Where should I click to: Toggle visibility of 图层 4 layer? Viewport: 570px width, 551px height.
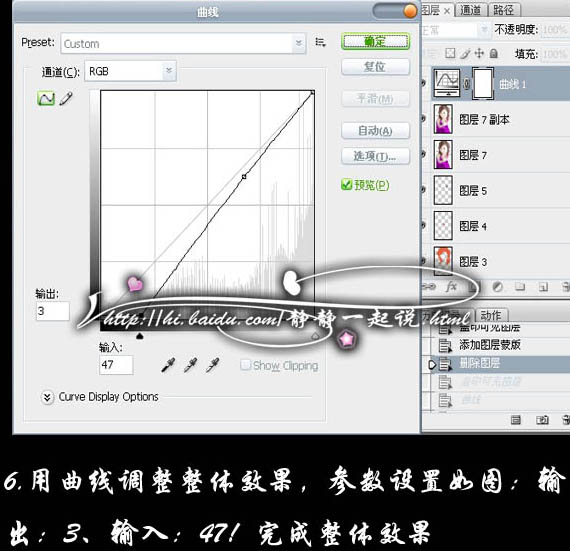pos(424,225)
